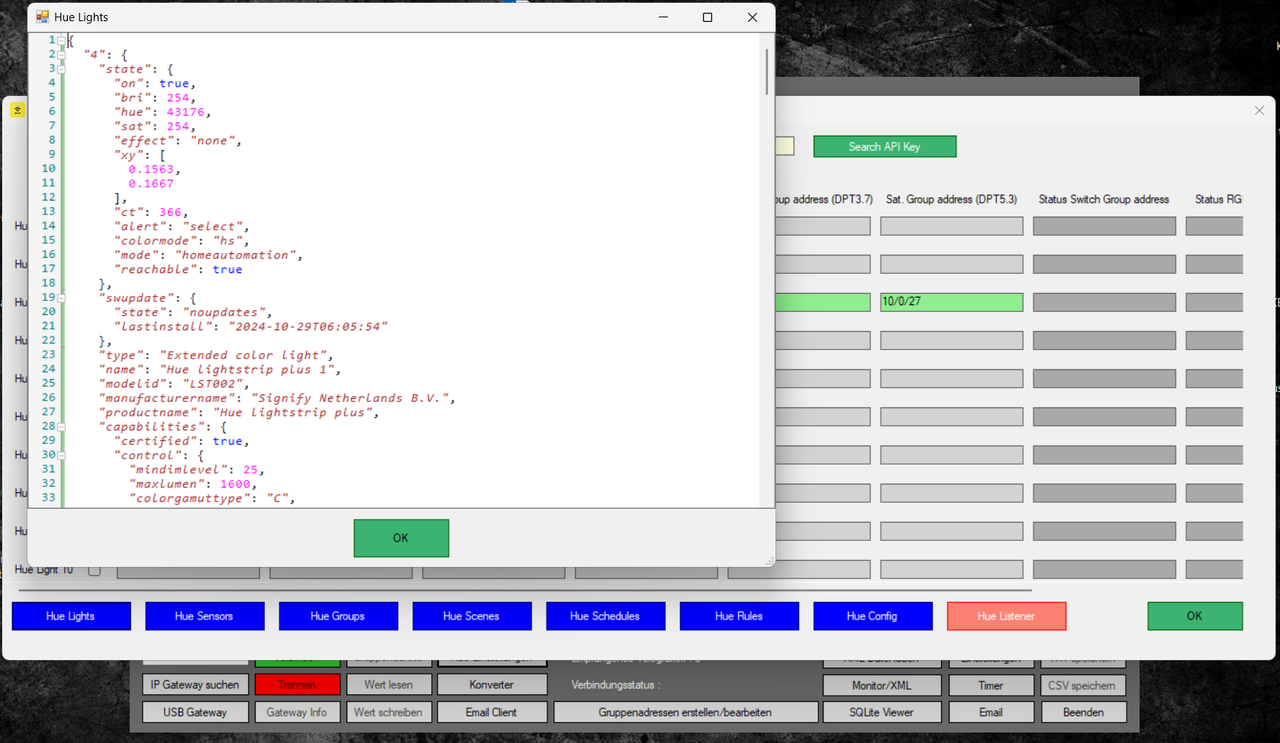Click the "modelid": "LST002" line
1280x743 pixels.
pos(173,384)
